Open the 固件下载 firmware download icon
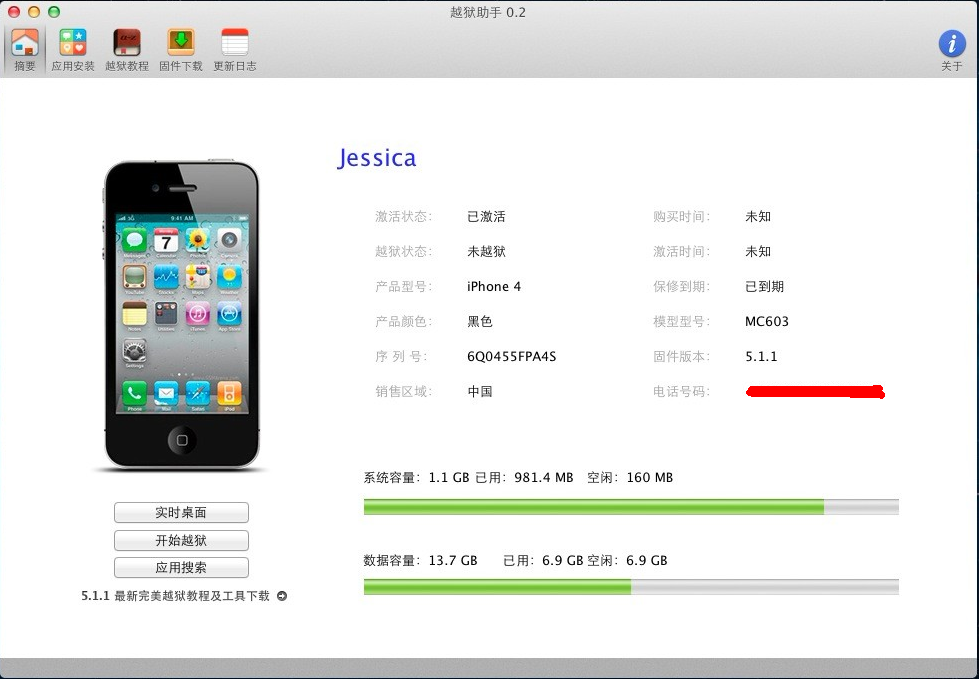979x679 pixels. (181, 49)
